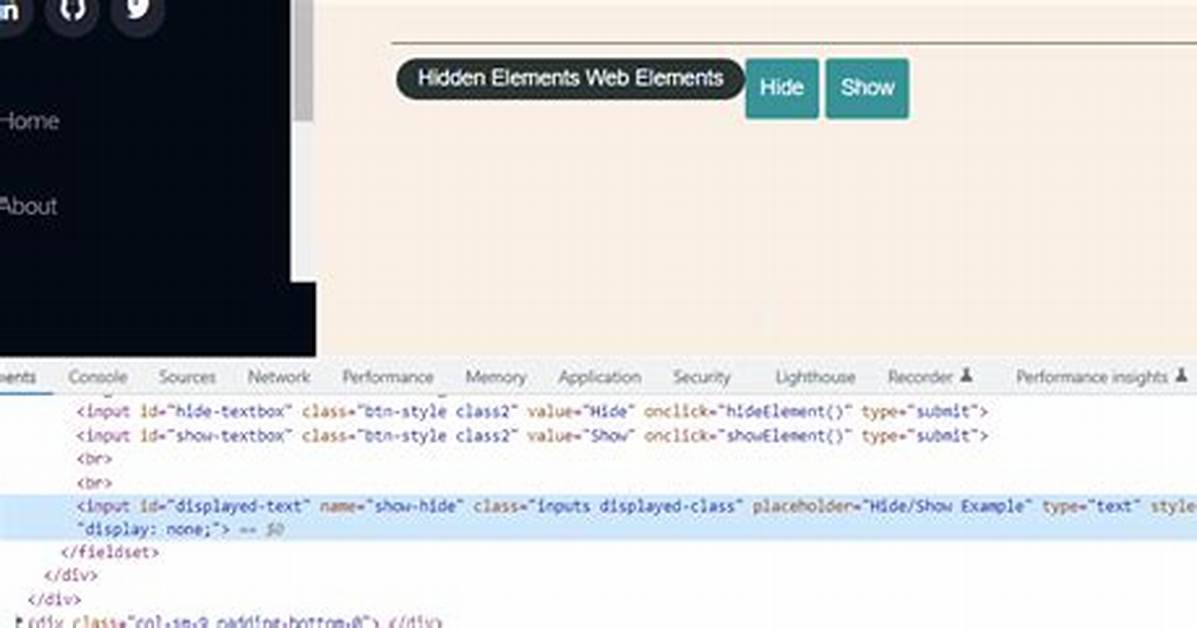Switch to the Sources tab
1197x628 pixels.
click(187, 377)
